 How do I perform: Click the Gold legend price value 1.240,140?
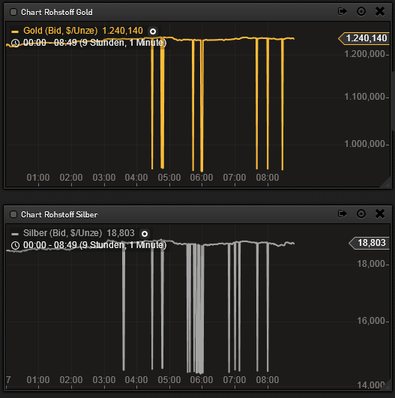[123, 31]
